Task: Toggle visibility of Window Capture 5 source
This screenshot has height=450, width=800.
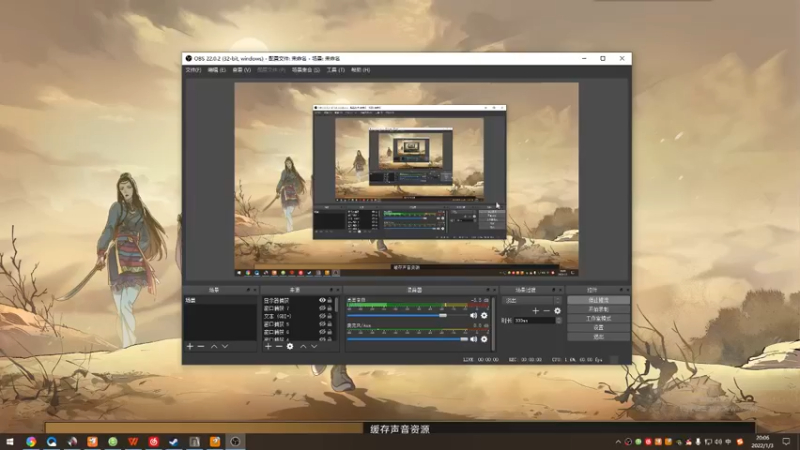Action: (x=322, y=324)
